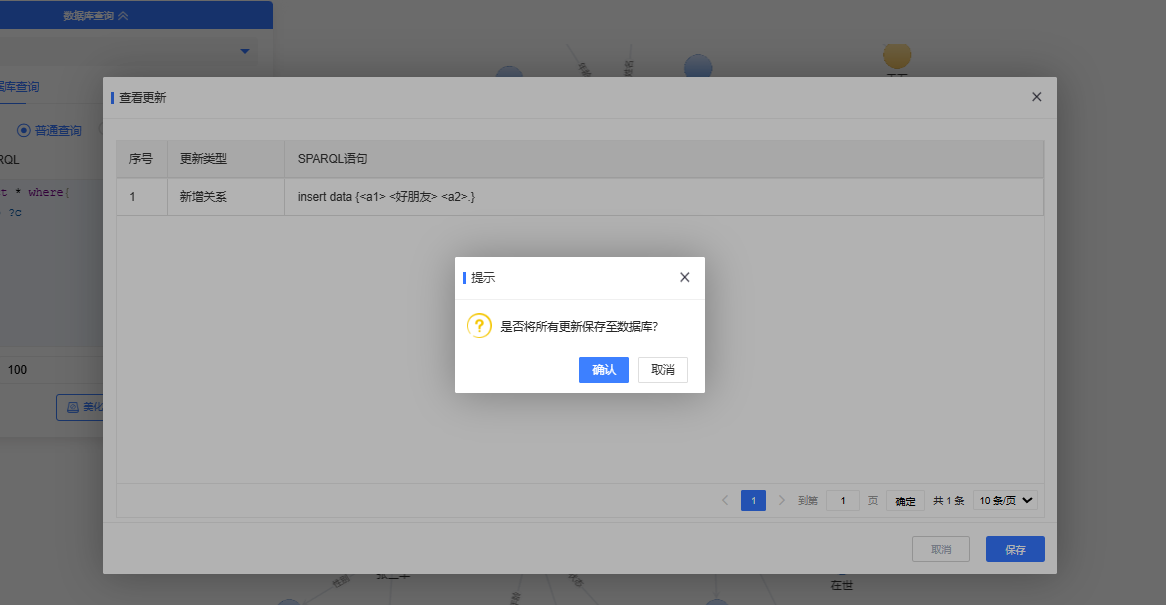Viewport: 1166px width, 605px height.
Task: Select page 1 in pagination
Action: [x=753, y=500]
